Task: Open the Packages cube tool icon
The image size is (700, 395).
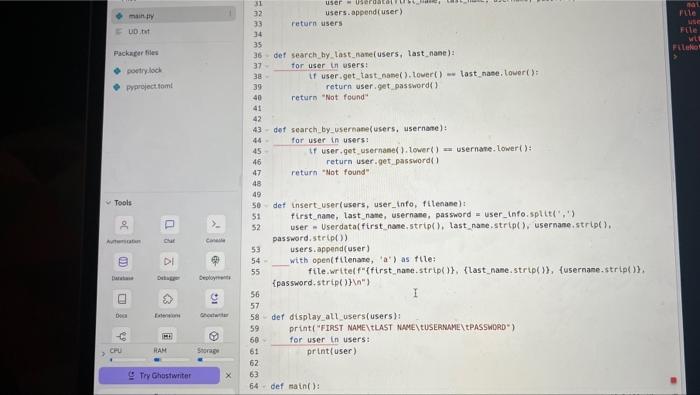Action: coord(214,336)
